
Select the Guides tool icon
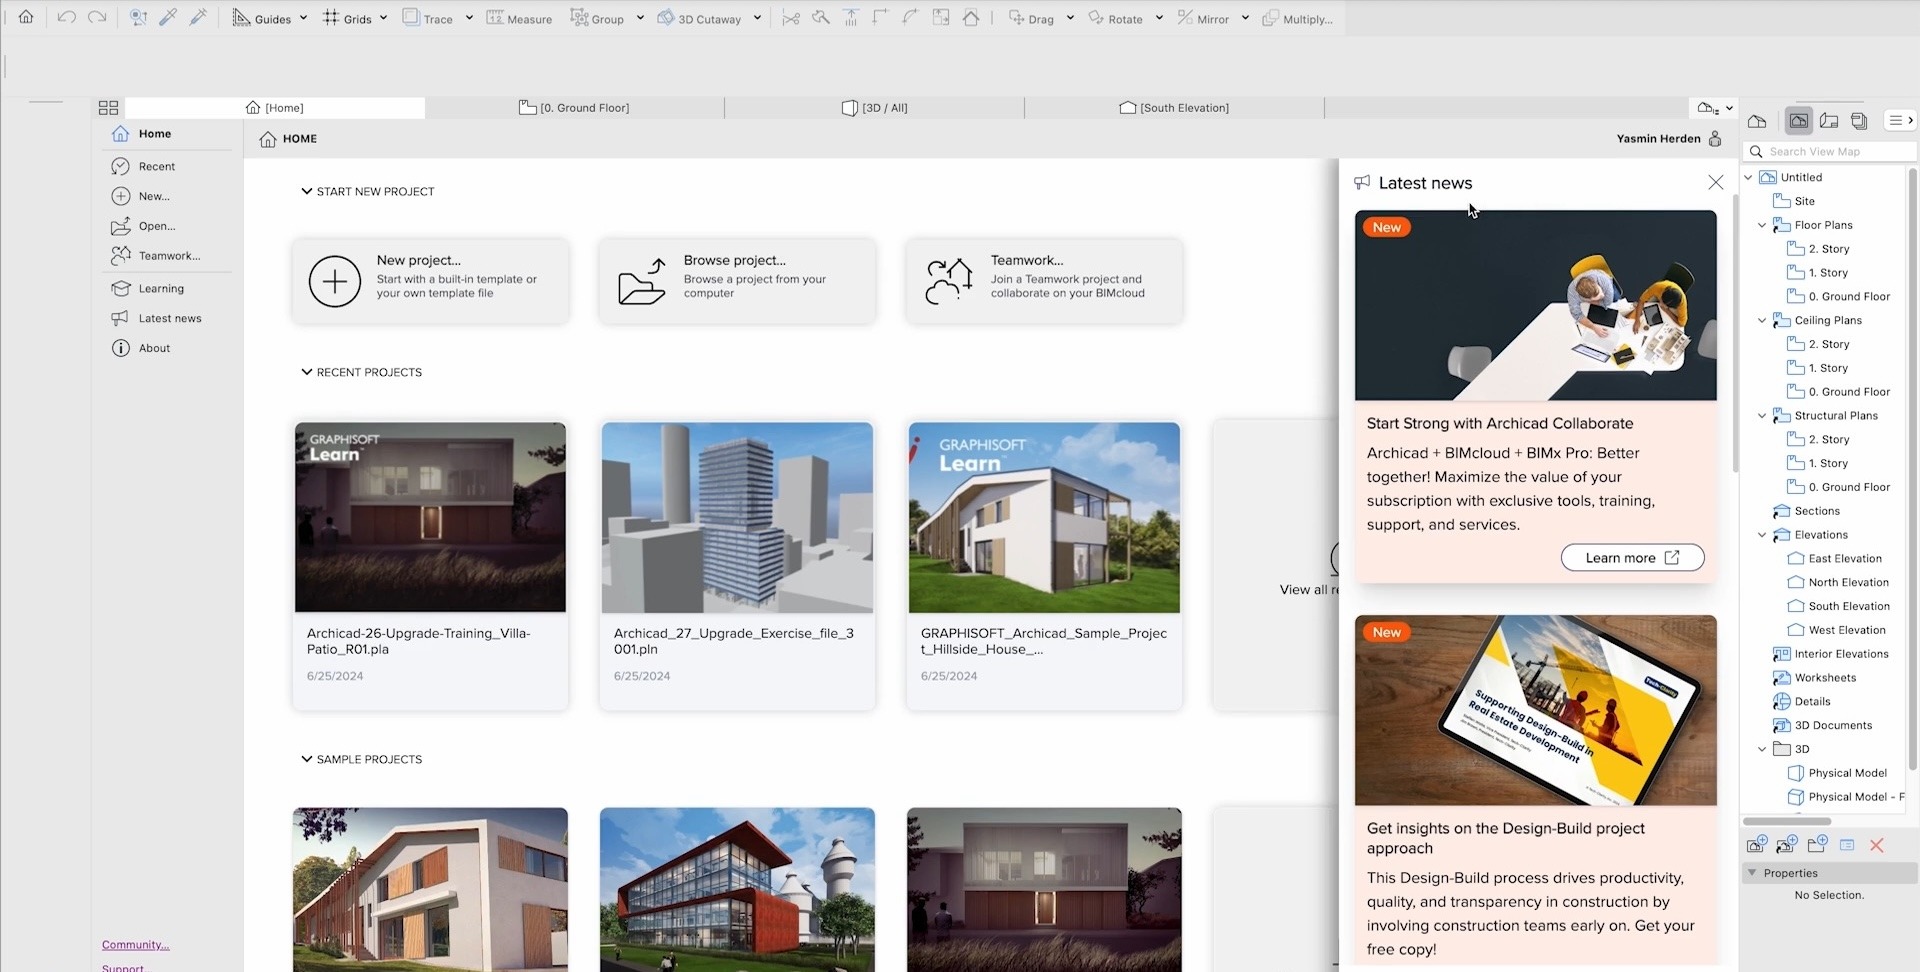point(241,17)
